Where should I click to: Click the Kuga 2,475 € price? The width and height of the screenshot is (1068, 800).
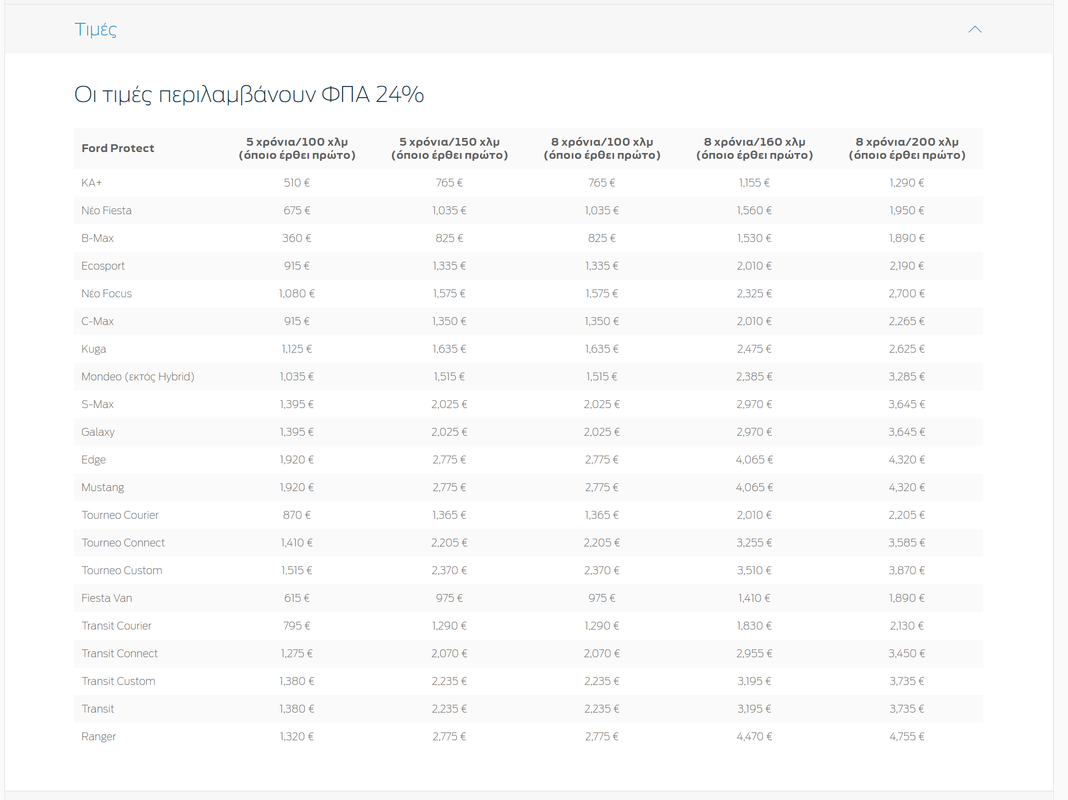(755, 349)
